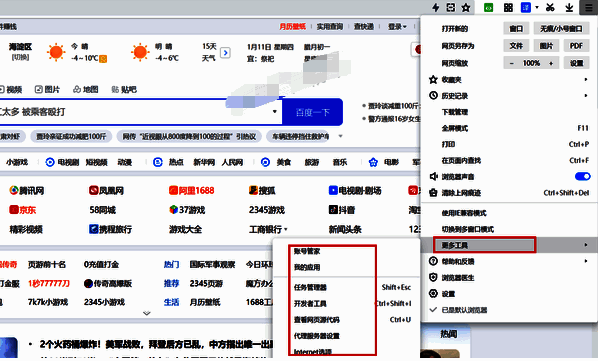Screen dimensions: 598x361
Task: Open the green code extension icon
Action: click(x=489, y=7)
